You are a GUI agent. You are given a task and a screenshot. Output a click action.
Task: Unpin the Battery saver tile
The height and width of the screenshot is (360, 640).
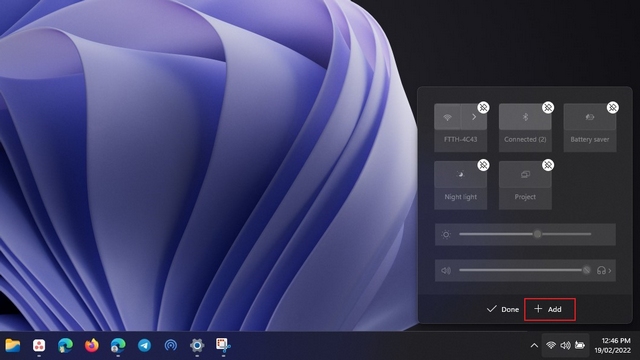[x=612, y=108]
